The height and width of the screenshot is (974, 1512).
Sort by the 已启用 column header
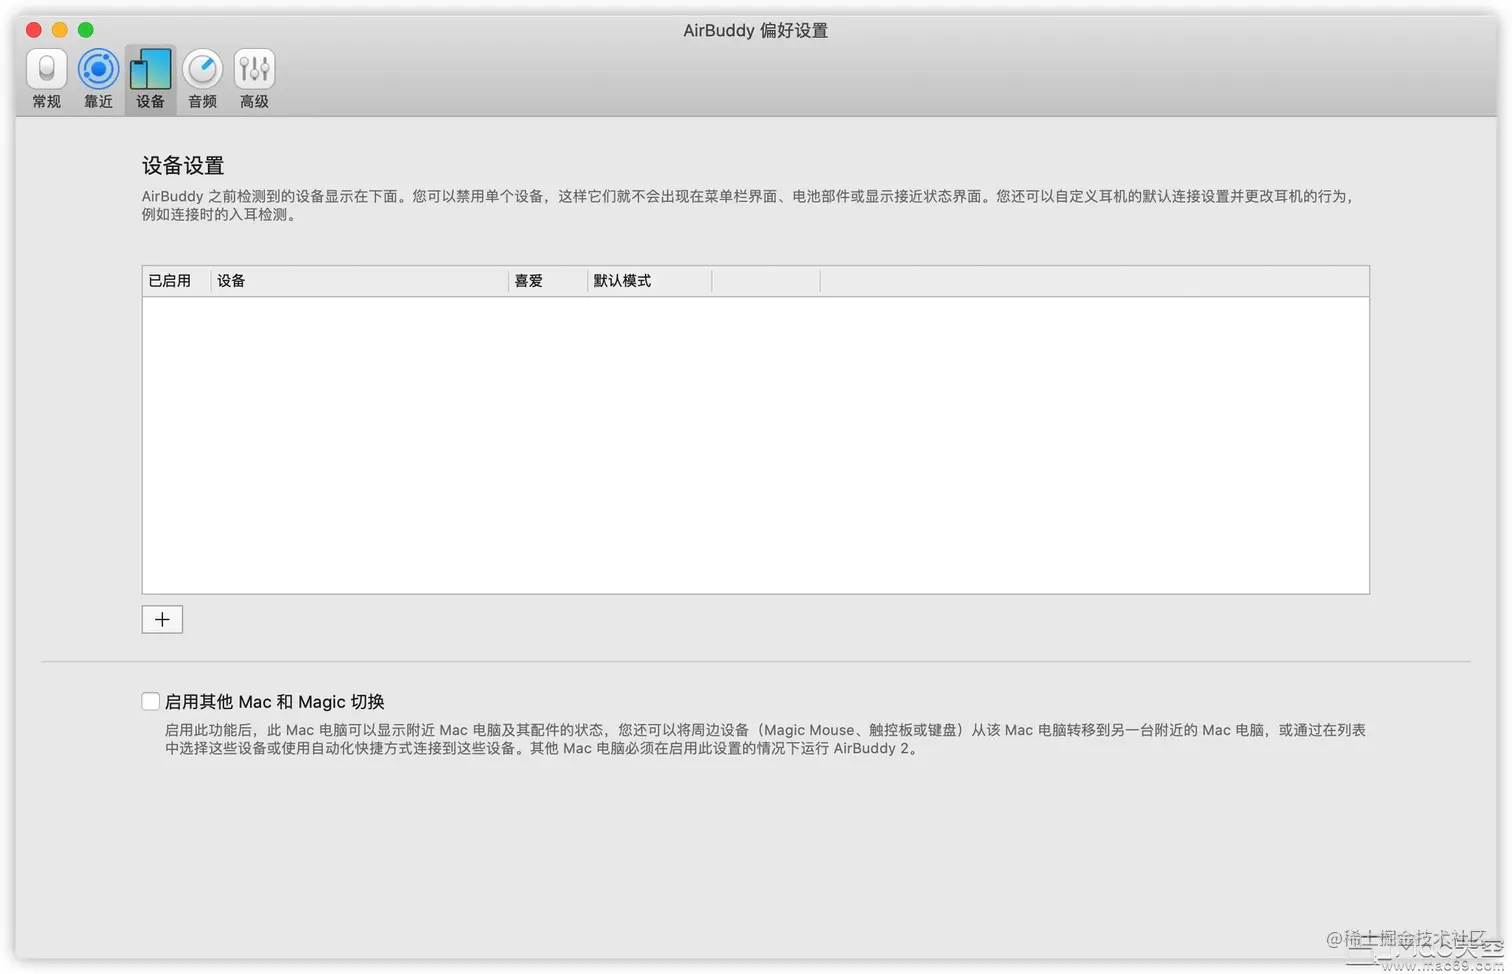coord(176,281)
